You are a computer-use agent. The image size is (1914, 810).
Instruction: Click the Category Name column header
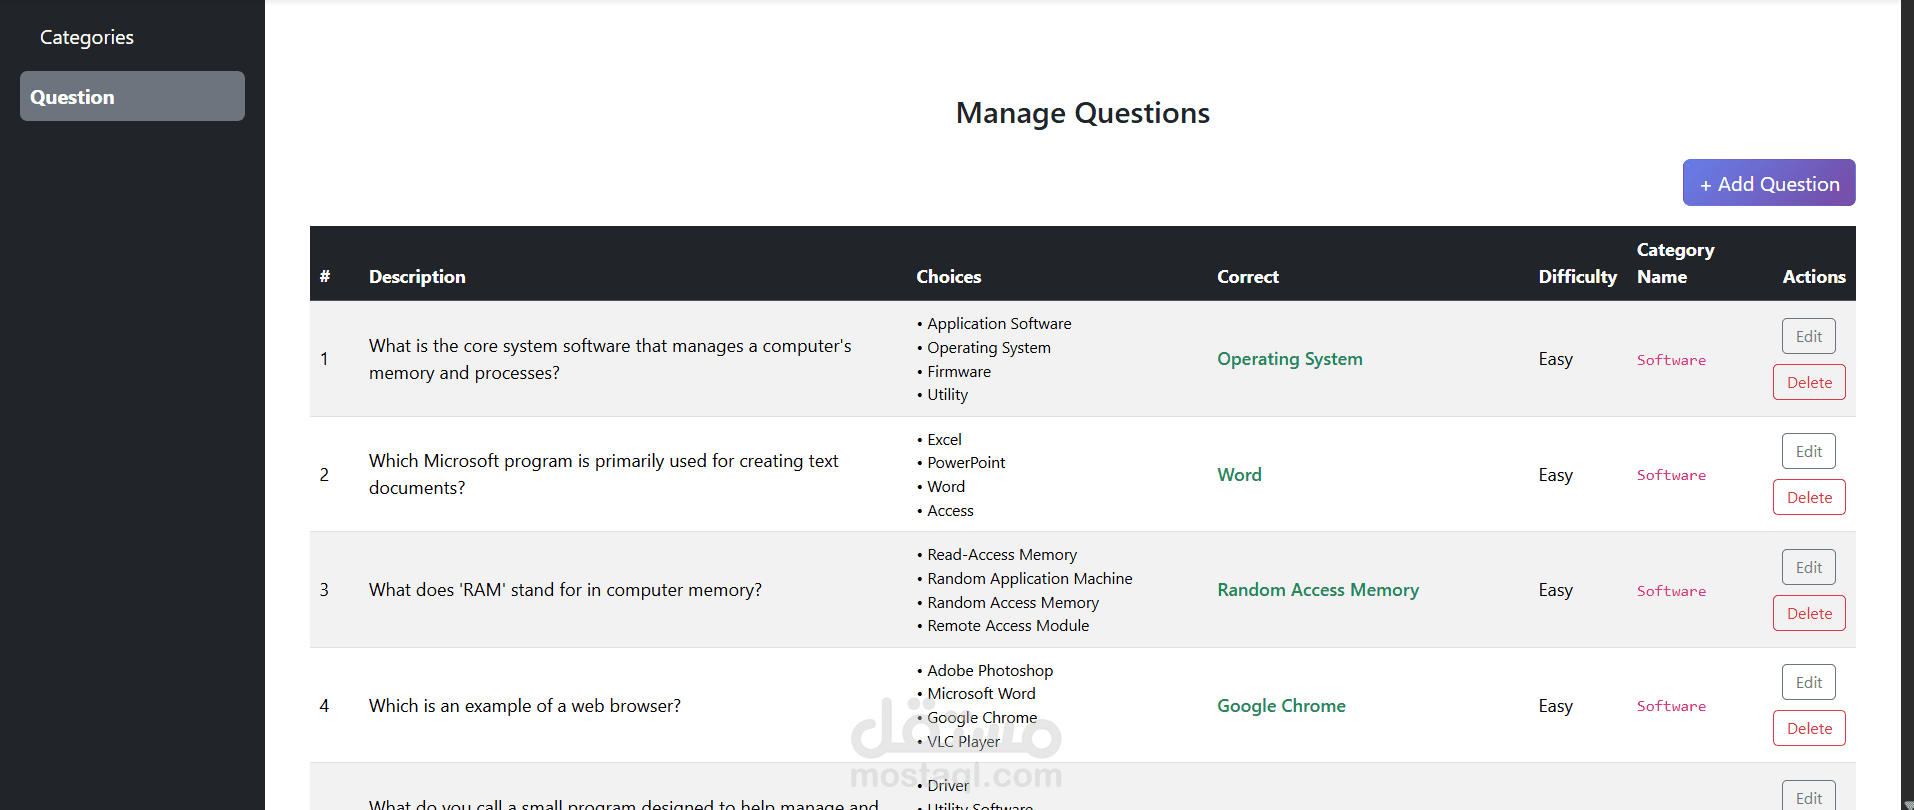(1675, 263)
